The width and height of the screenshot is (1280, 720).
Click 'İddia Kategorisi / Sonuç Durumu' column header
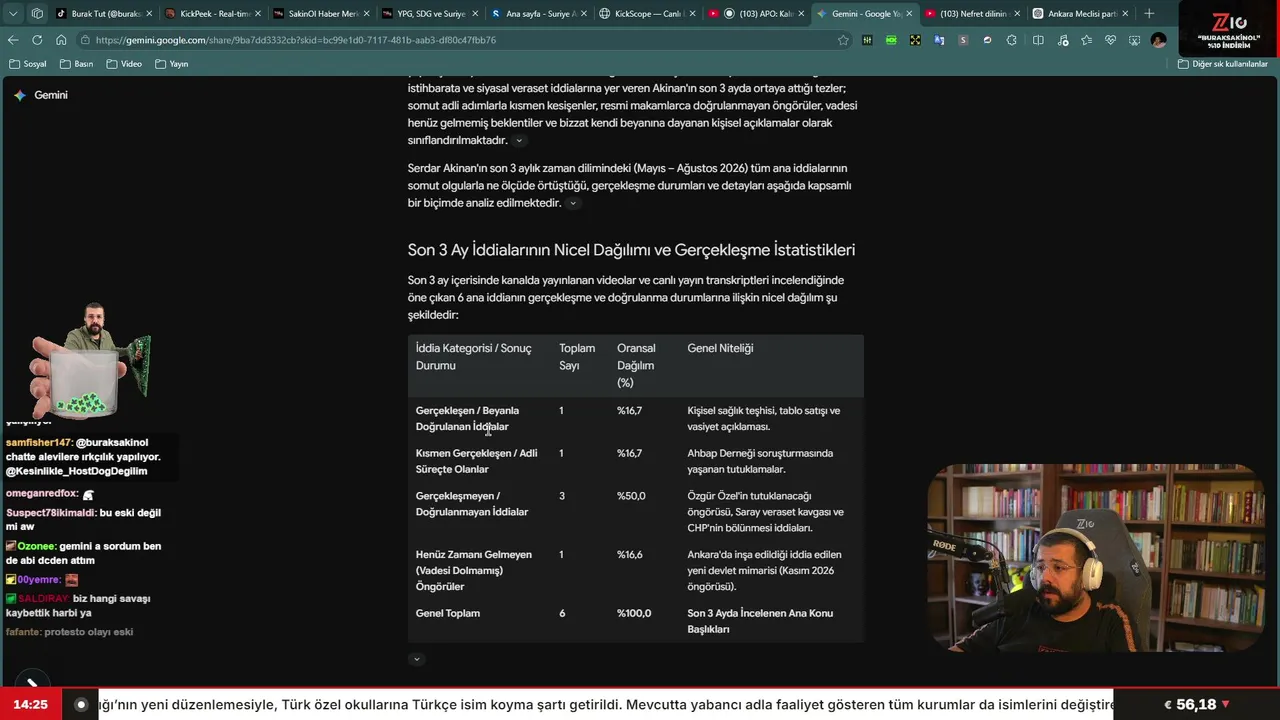pyautogui.click(x=474, y=357)
